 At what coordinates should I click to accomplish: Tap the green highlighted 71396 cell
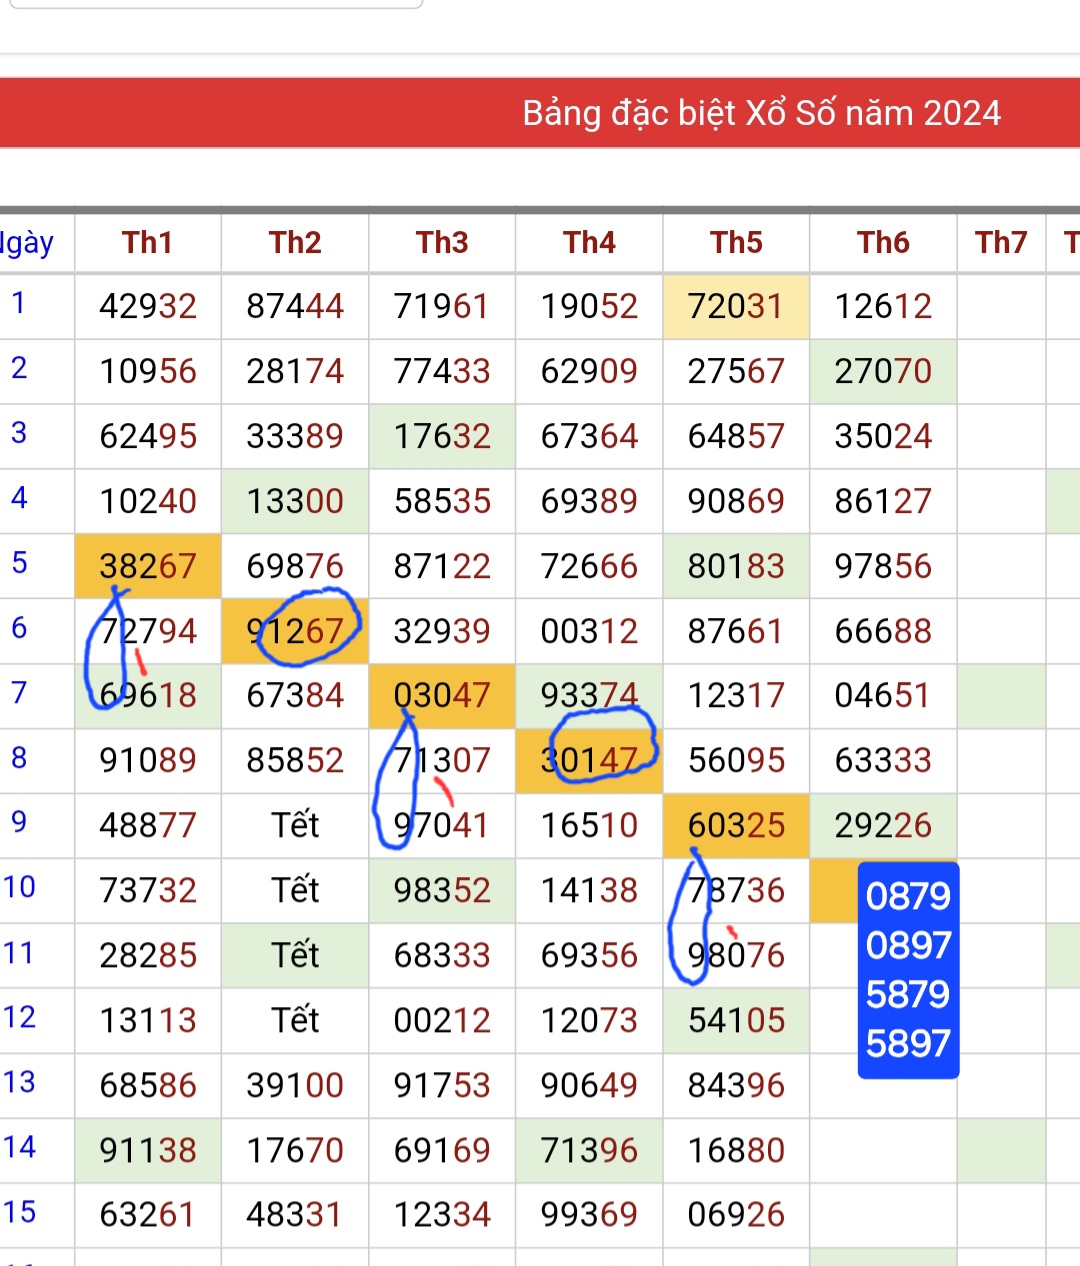589,1150
